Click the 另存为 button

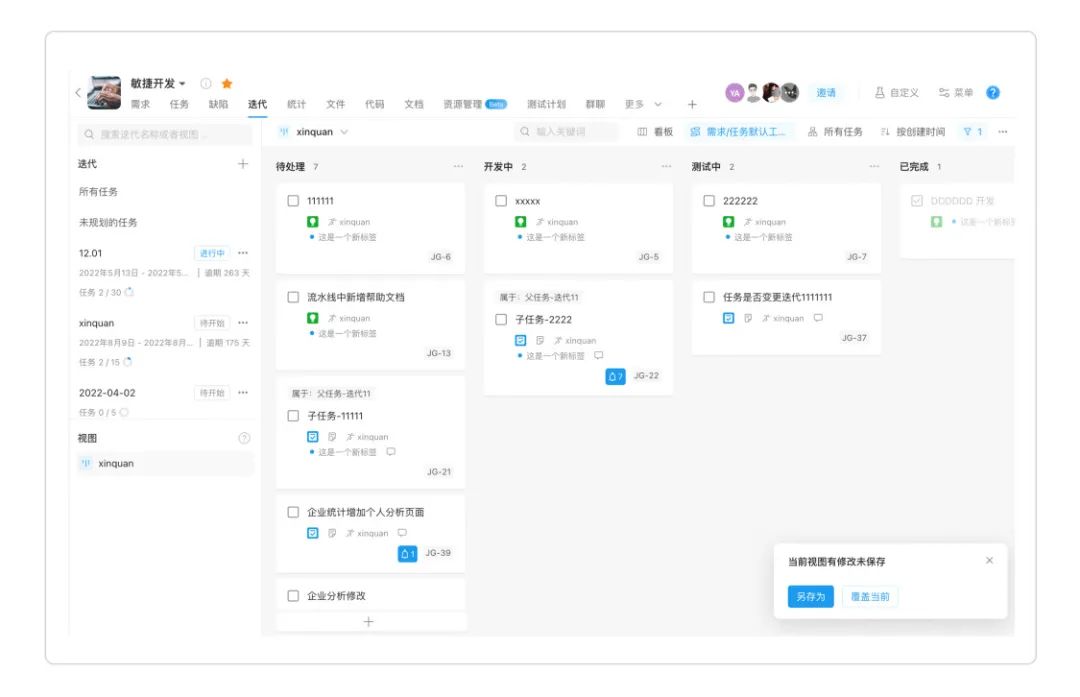809,597
